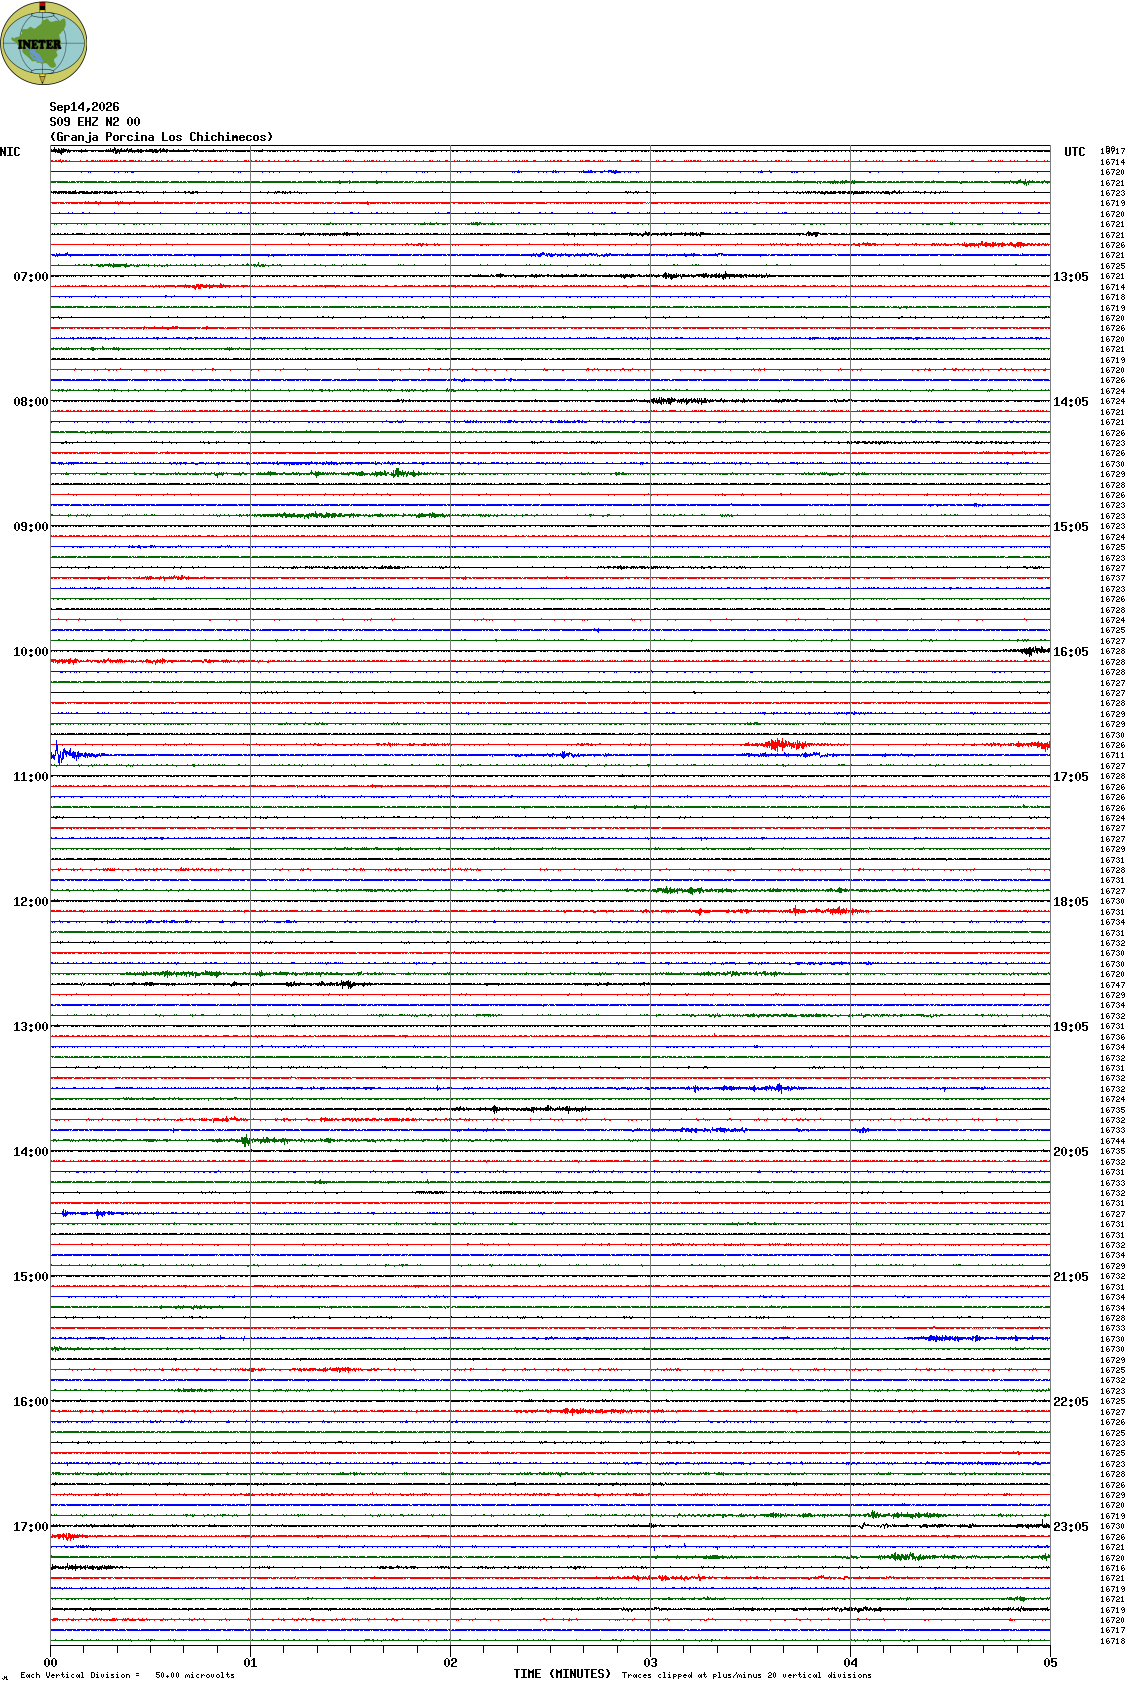
Task: Click the blue spike event near 10:50
Action: (60, 752)
